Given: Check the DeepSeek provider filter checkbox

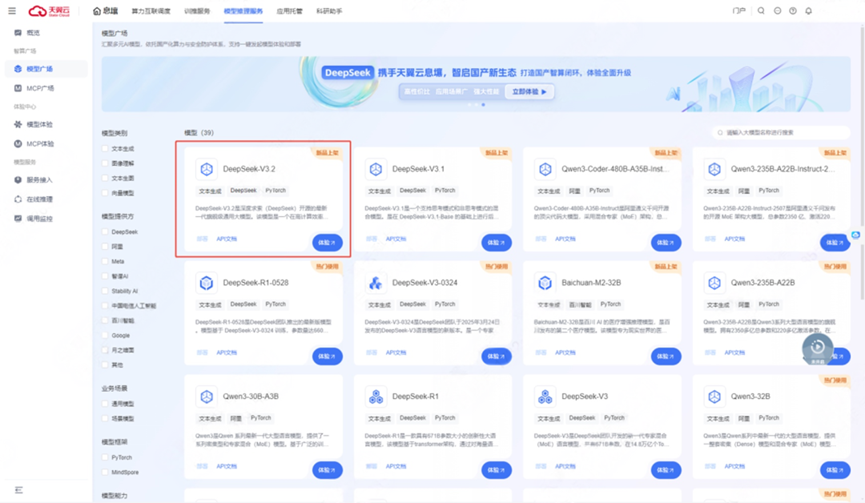Looking at the screenshot, I should click(x=105, y=232).
